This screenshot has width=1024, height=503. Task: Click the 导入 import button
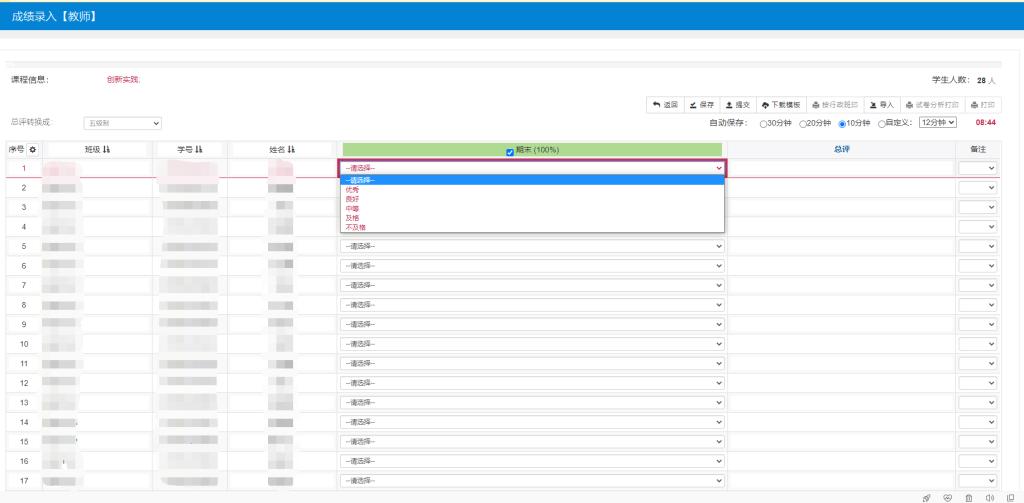(x=881, y=104)
